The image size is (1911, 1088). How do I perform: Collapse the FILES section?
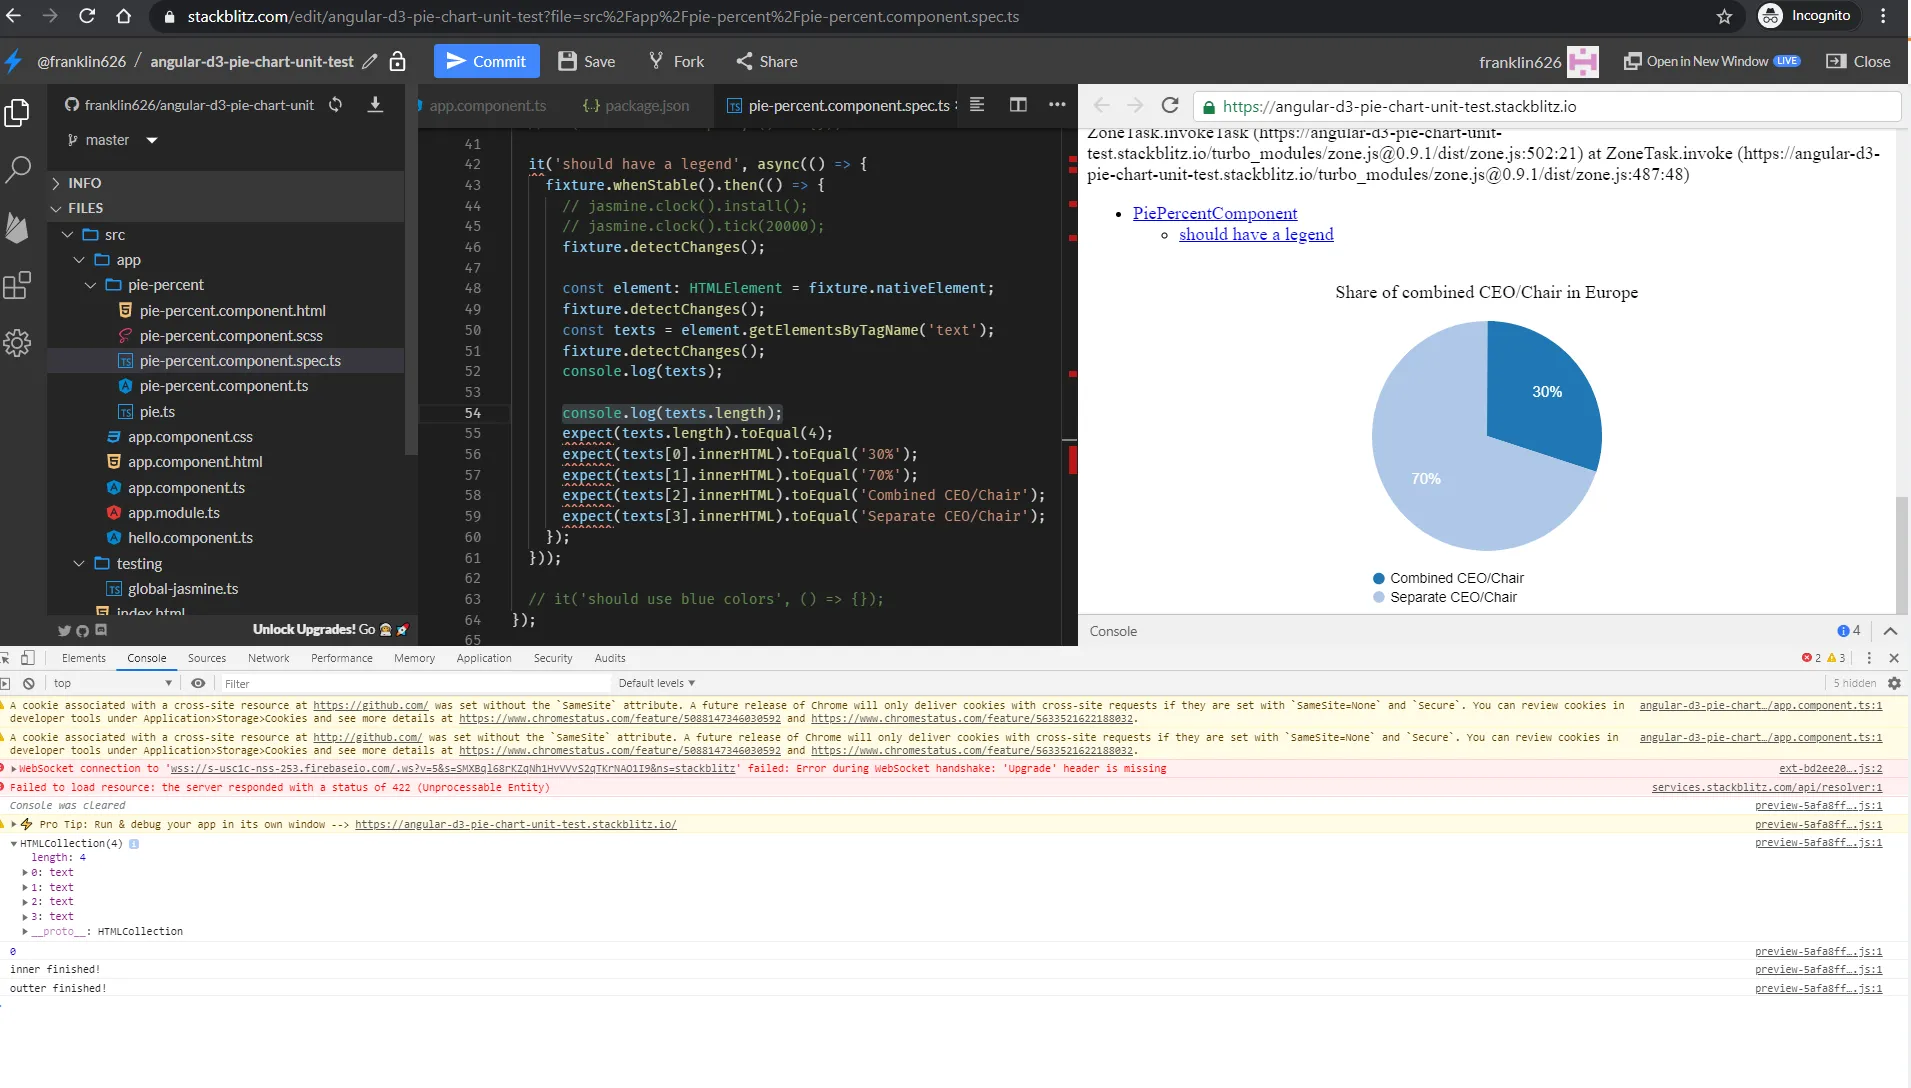[56, 209]
